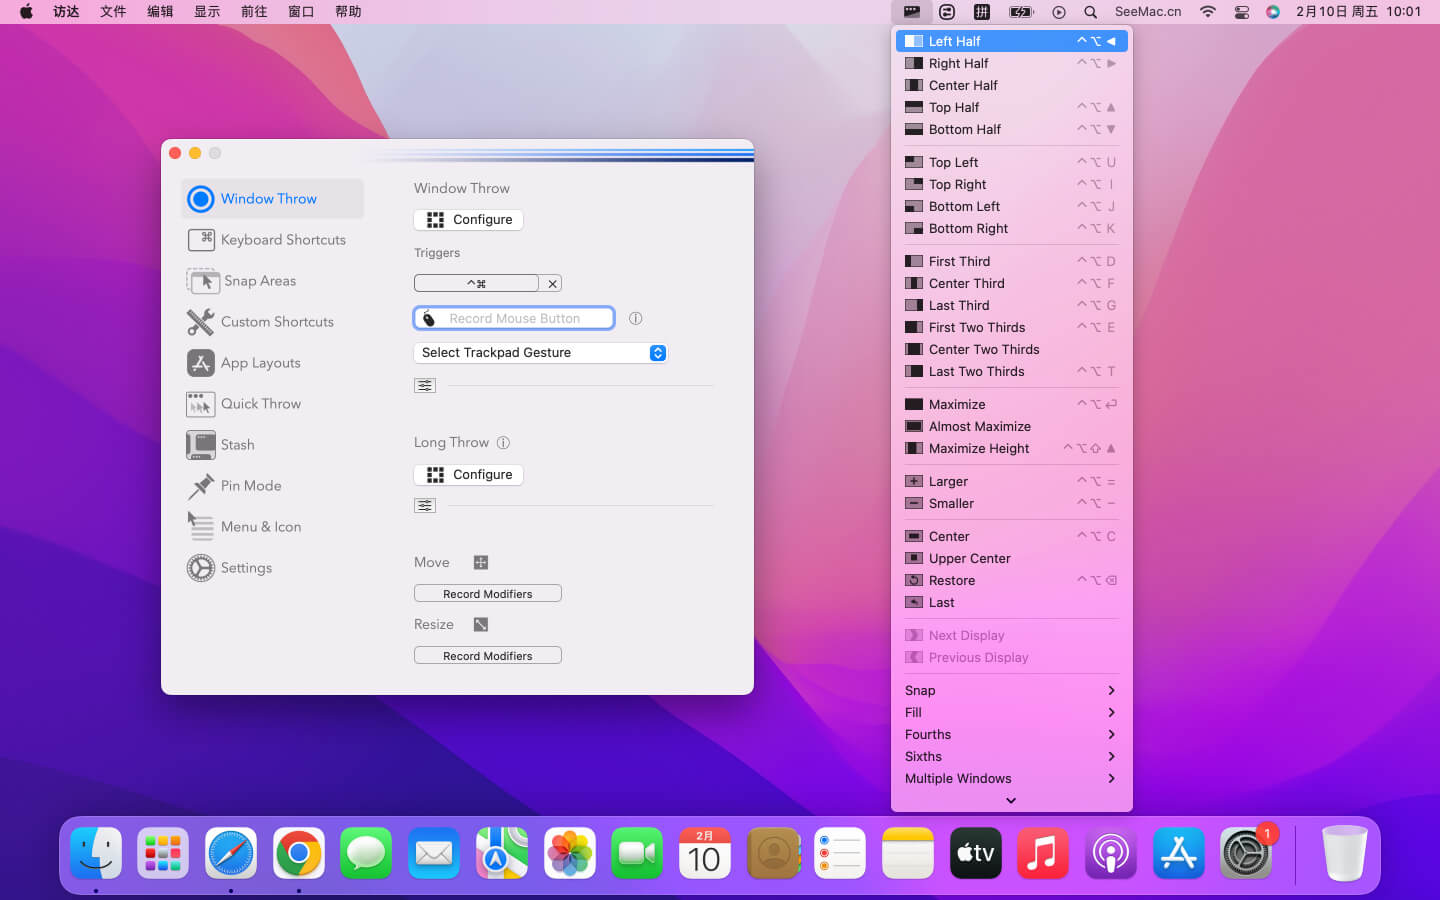Click Configure under Window Throw
Screen dimensions: 1440x900
point(469,220)
